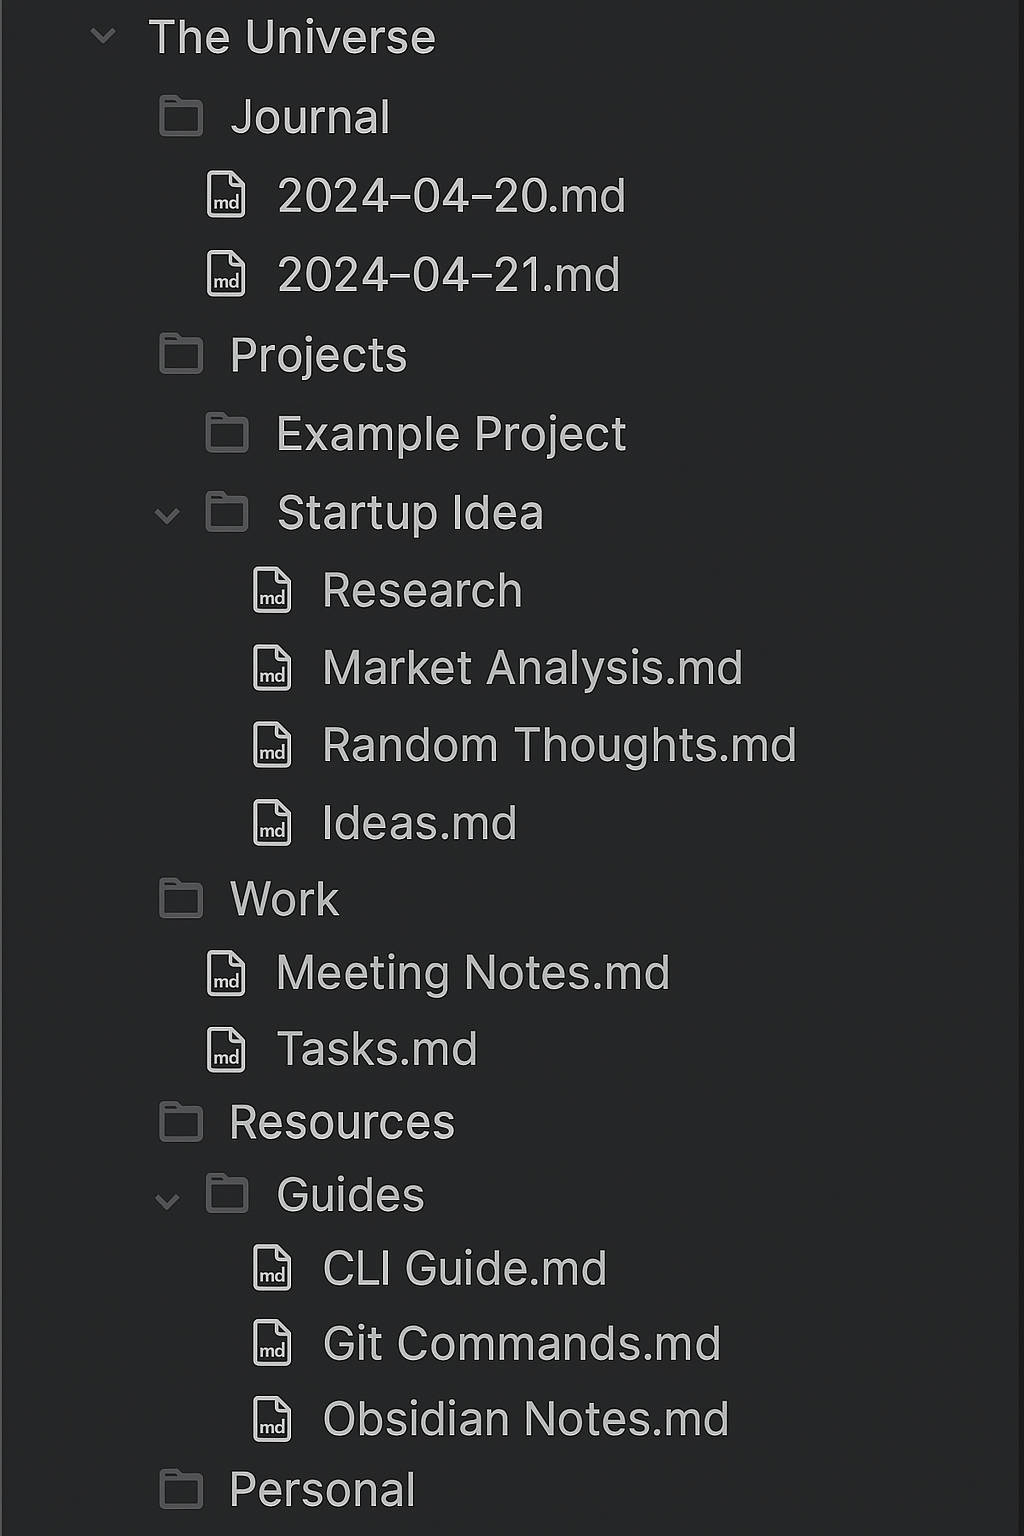Collapse The Universe root chevron
The height and width of the screenshot is (1536, 1024).
tap(103, 38)
